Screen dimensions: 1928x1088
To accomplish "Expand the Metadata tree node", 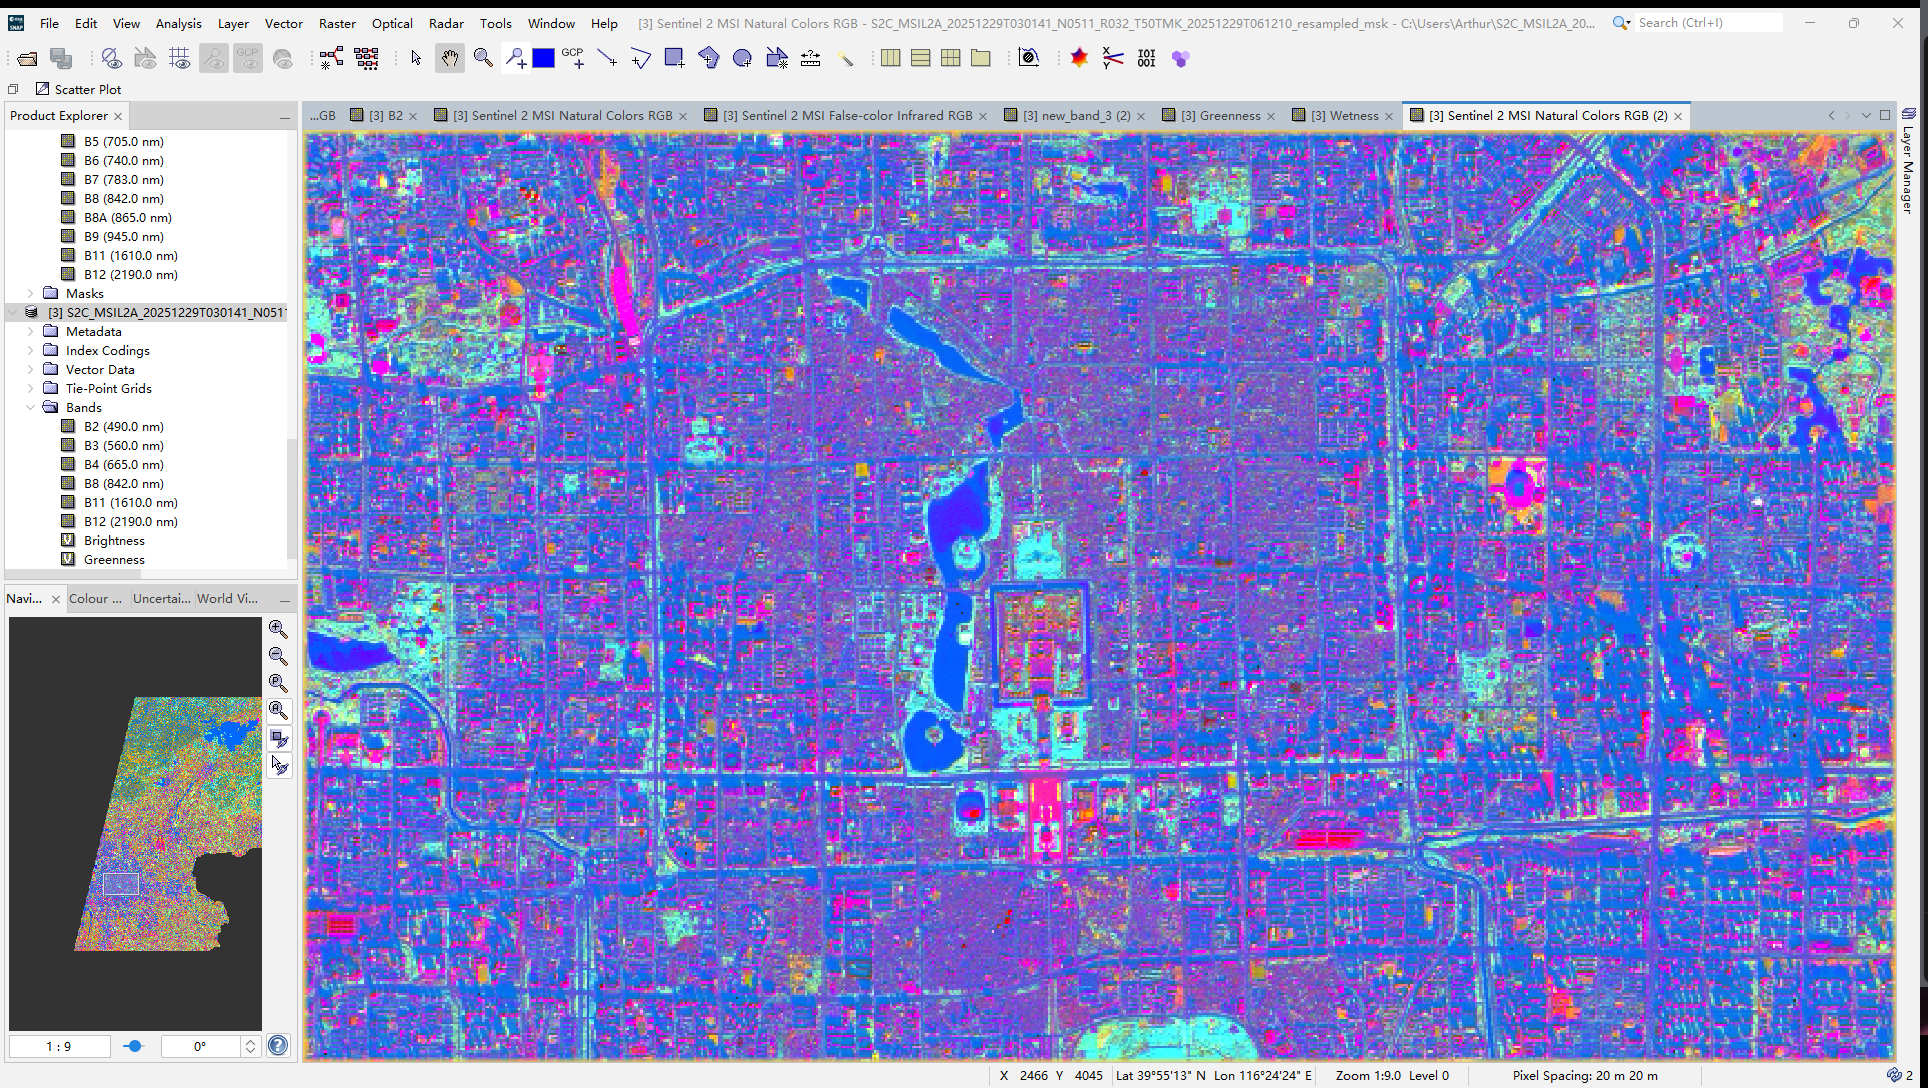I will click(31, 332).
